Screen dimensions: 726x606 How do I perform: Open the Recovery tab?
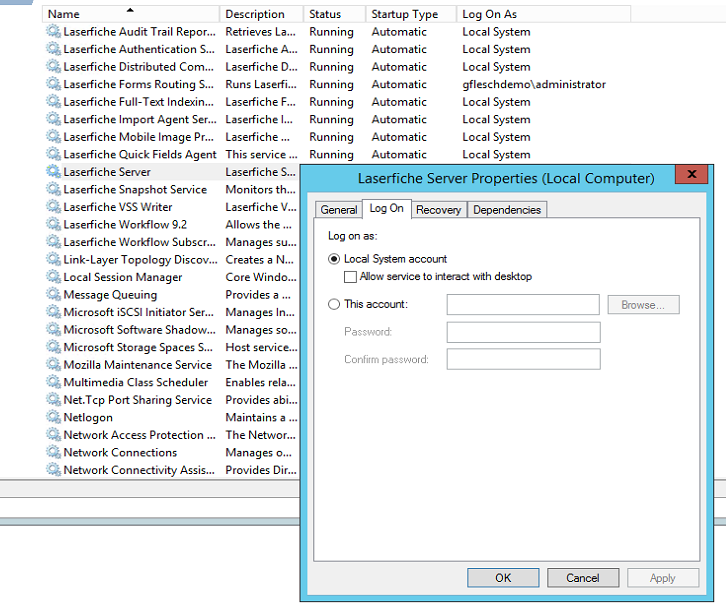[438, 210]
